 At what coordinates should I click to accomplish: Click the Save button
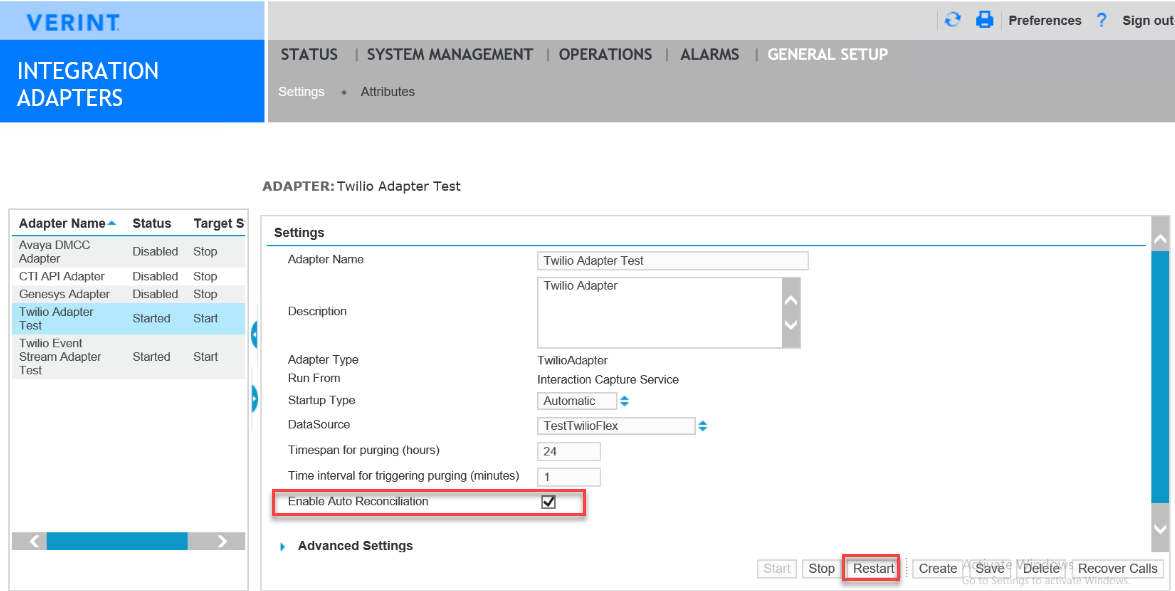tap(989, 569)
